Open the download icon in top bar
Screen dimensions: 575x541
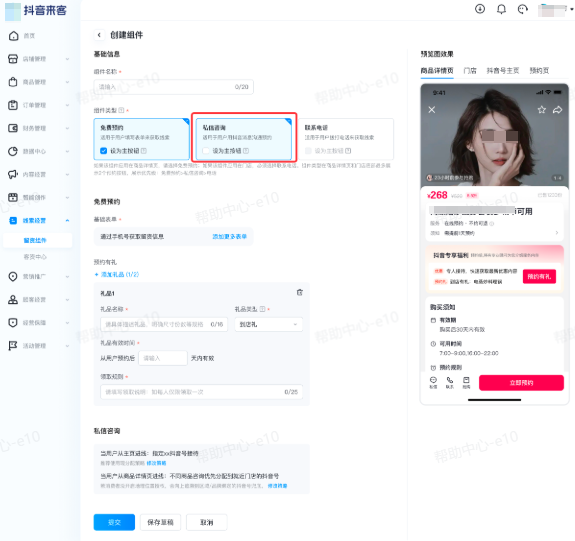tap(480, 9)
